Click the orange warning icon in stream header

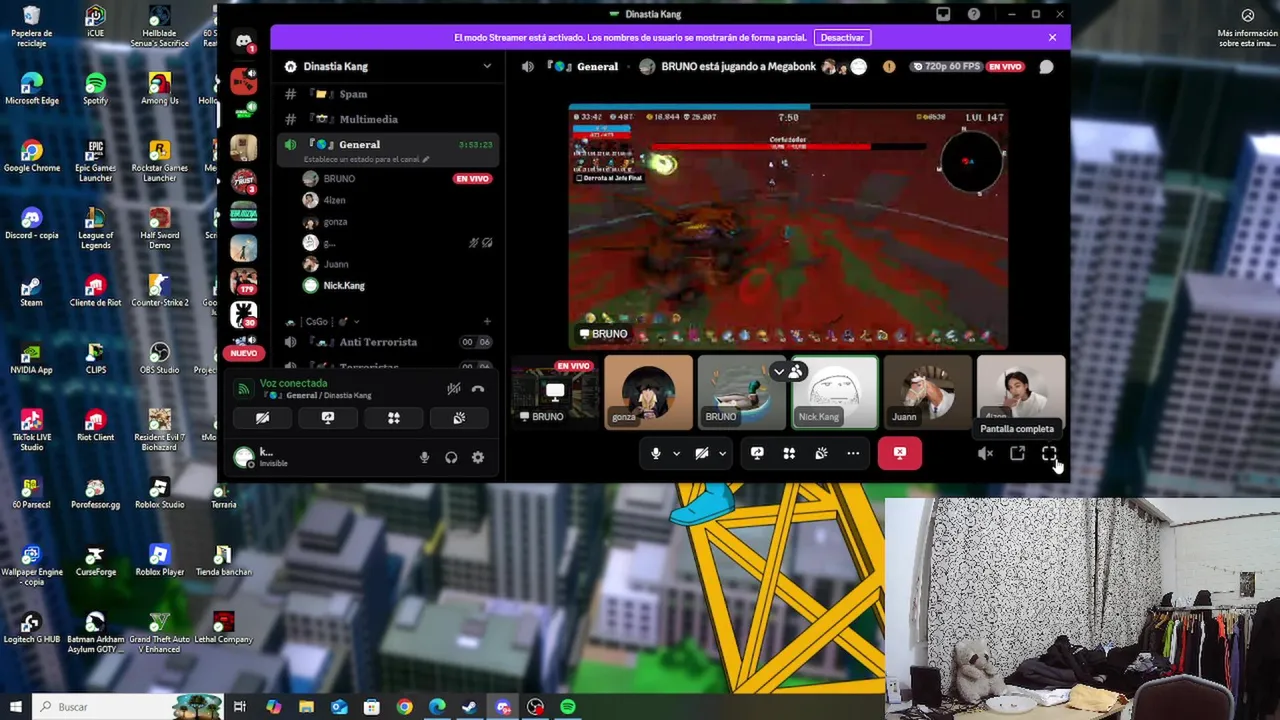click(889, 67)
